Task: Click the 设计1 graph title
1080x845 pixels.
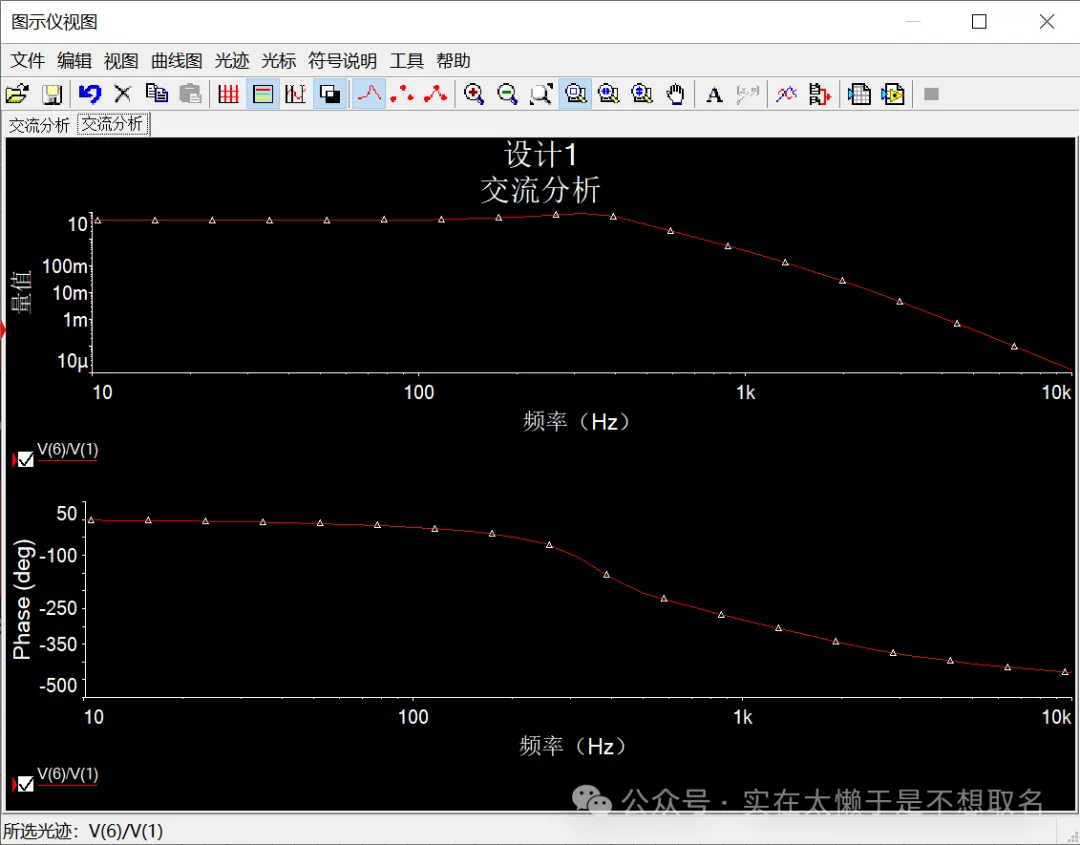Action: [540, 155]
